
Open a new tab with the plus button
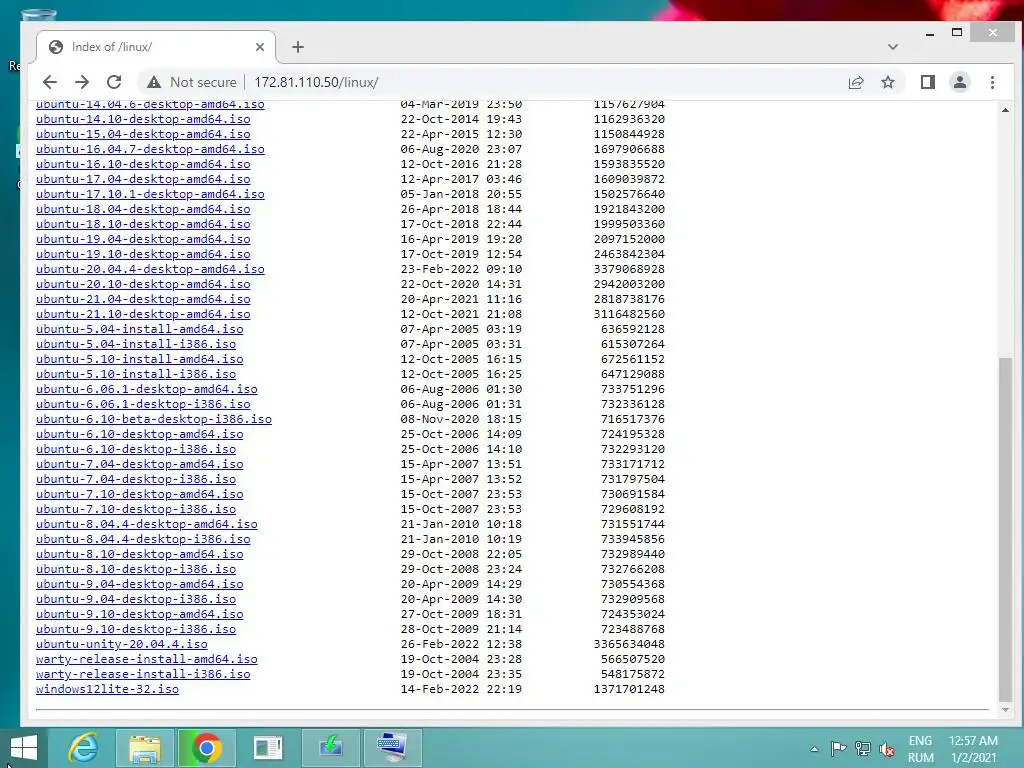[298, 47]
